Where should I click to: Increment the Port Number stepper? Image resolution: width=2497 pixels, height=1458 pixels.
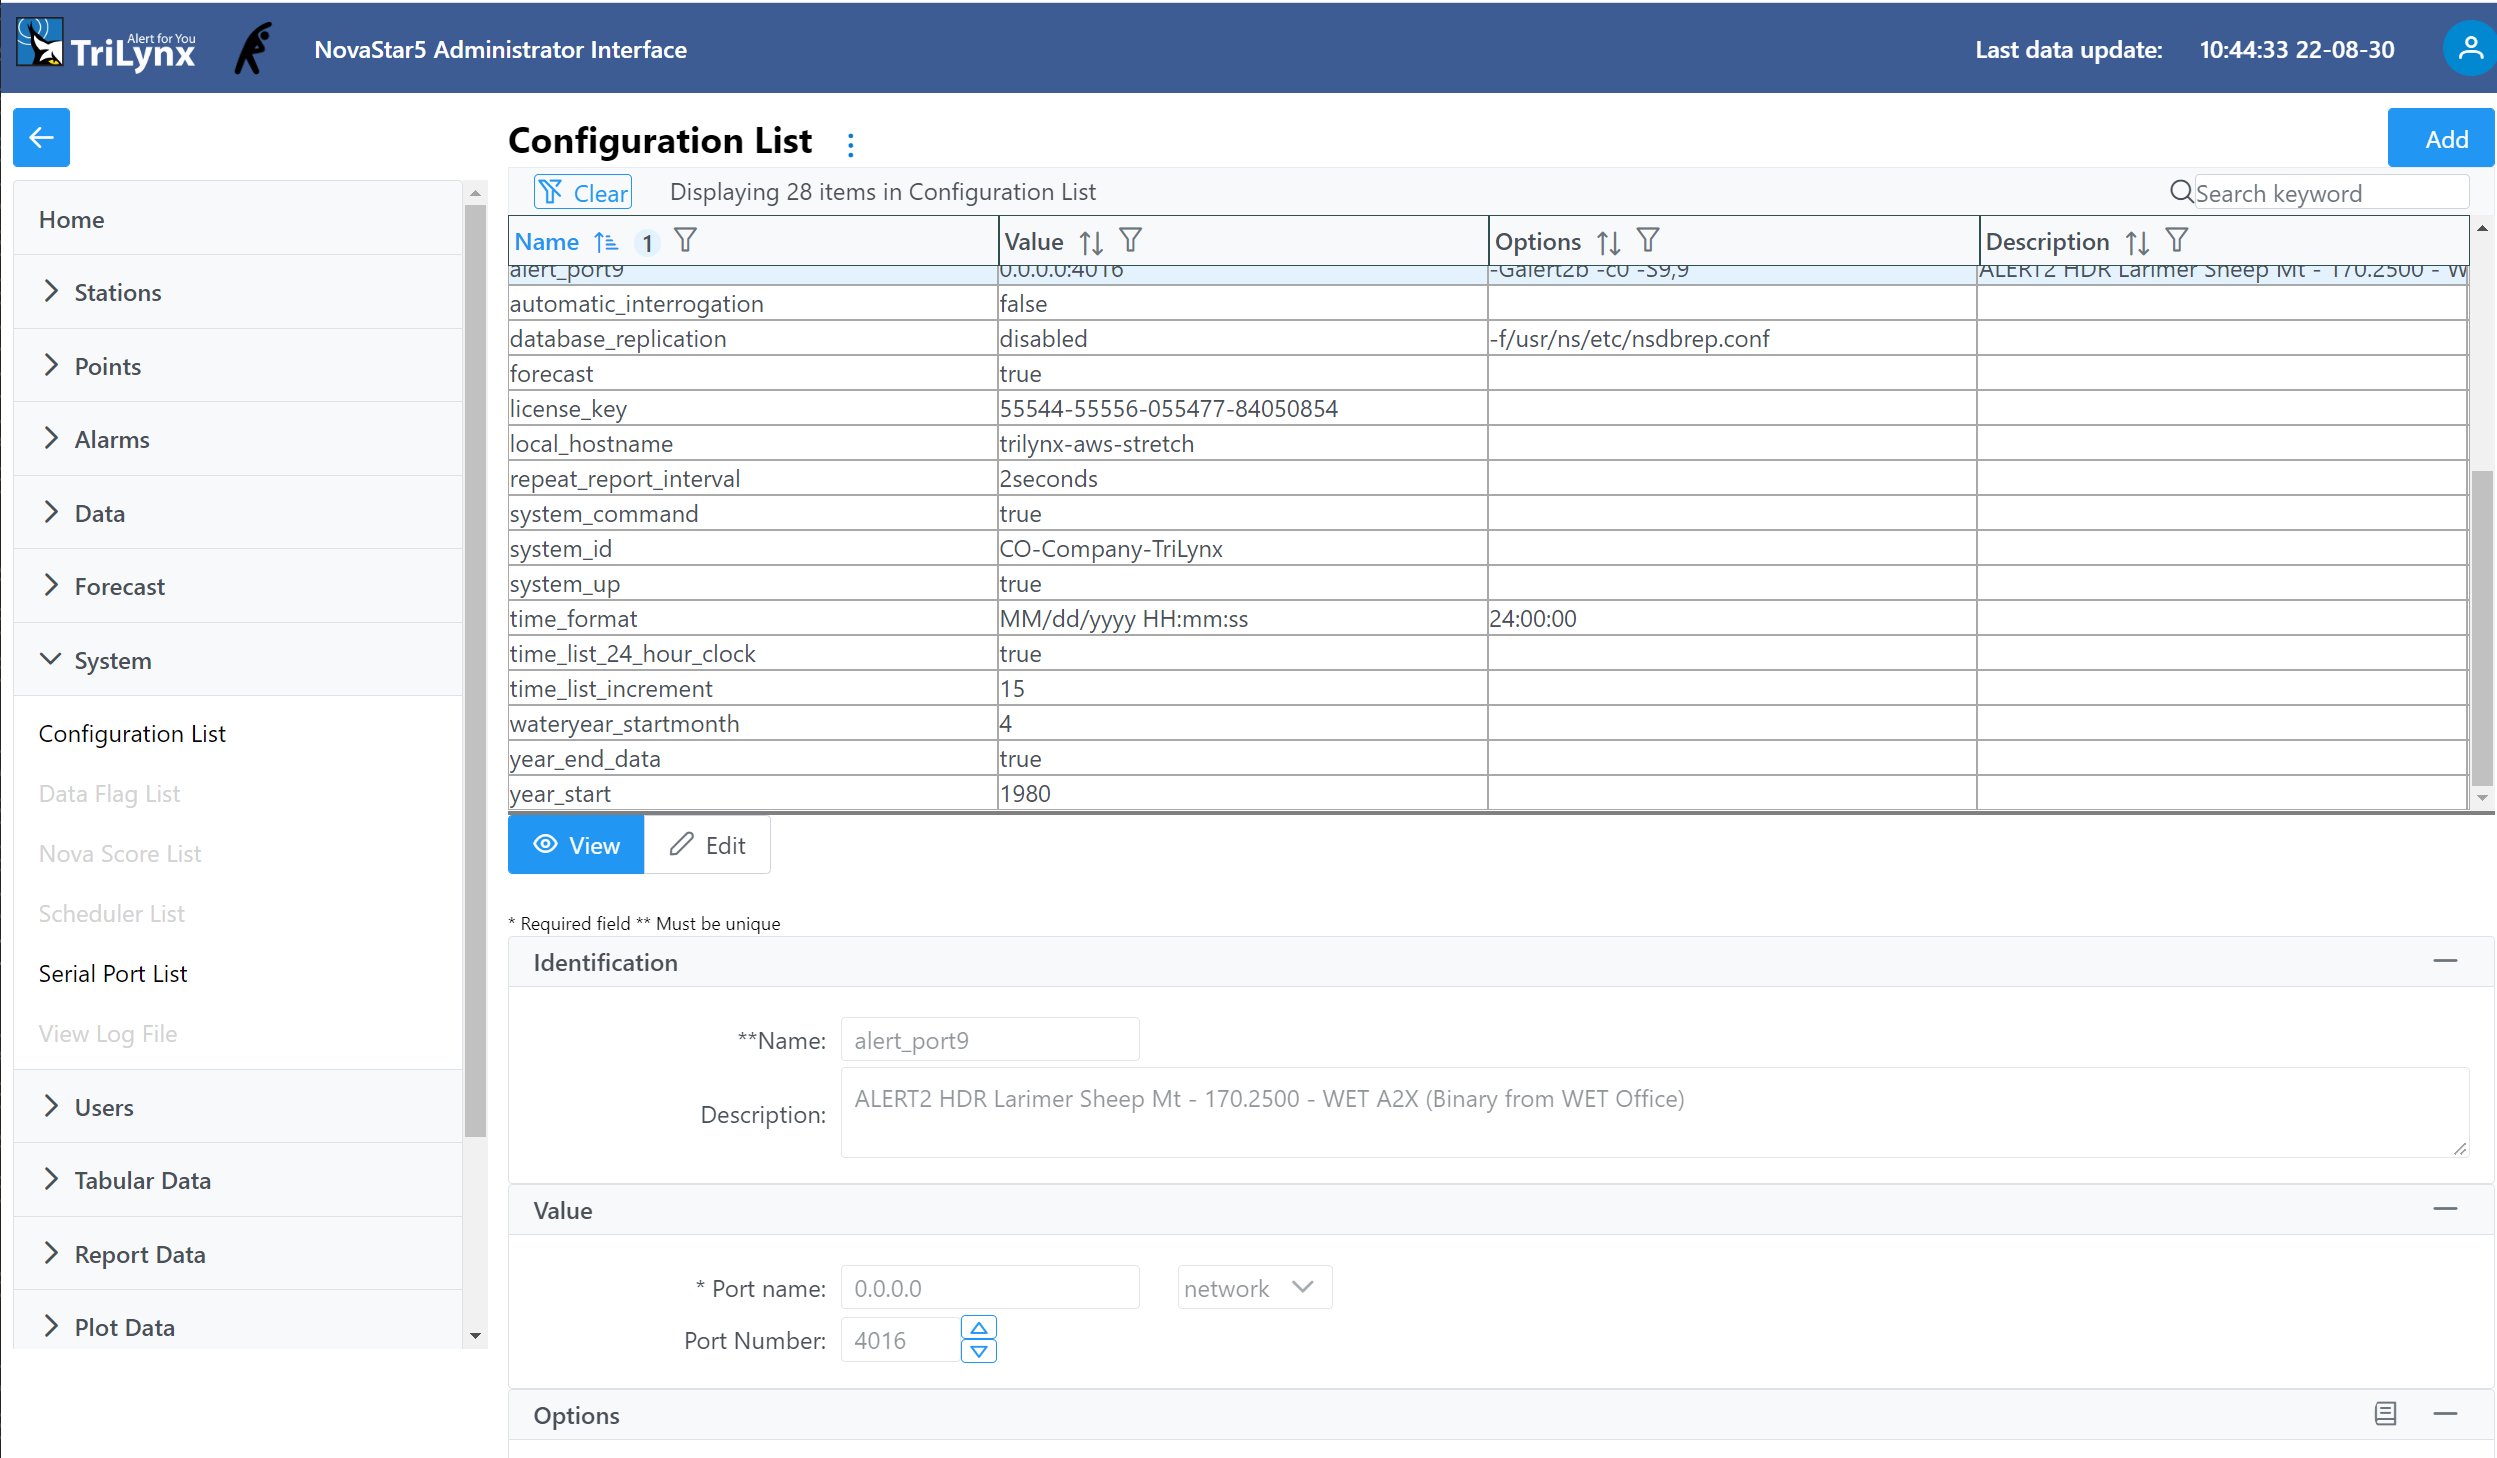tap(978, 1328)
